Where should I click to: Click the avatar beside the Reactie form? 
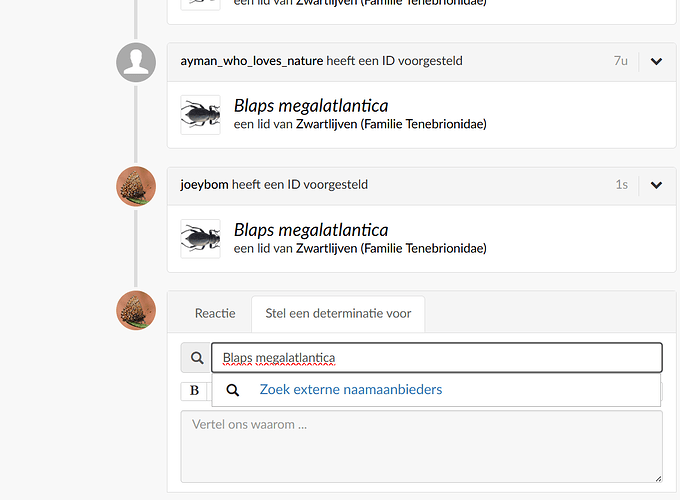pyautogui.click(x=136, y=311)
